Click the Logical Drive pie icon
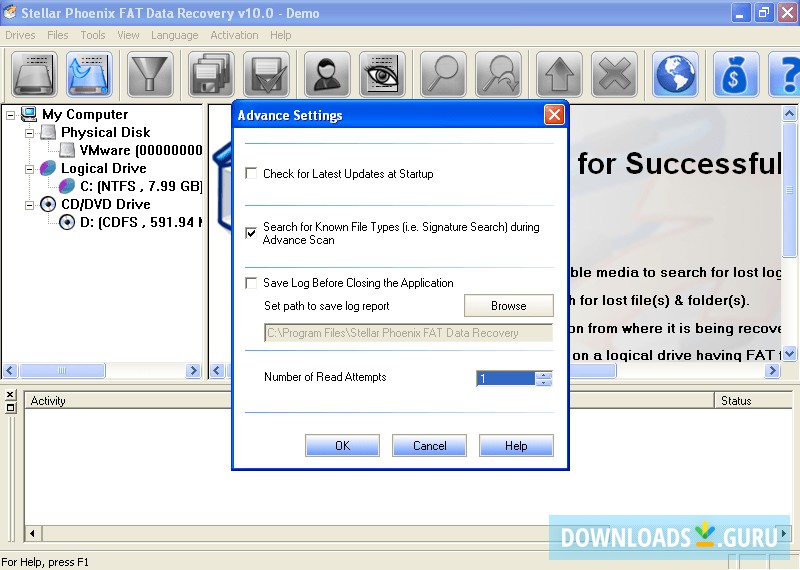 point(48,168)
